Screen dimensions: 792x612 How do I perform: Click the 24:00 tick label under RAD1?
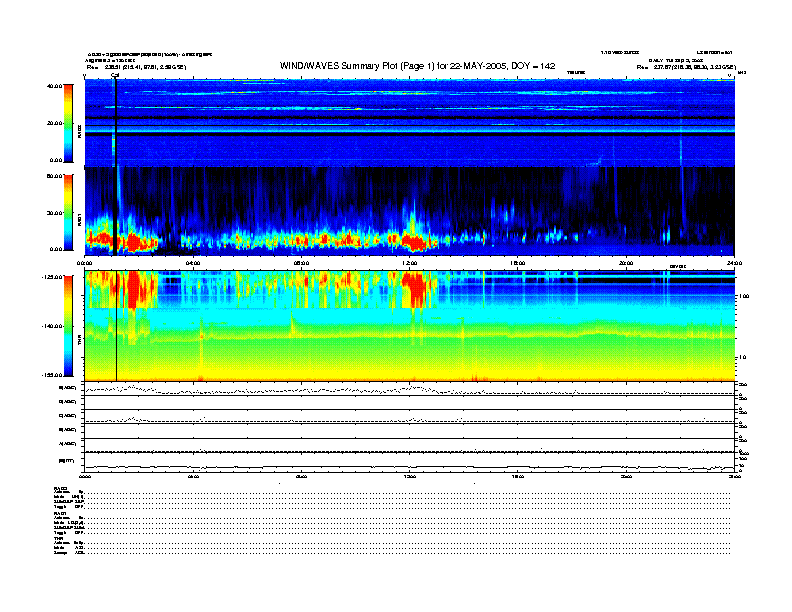pyautogui.click(x=734, y=263)
